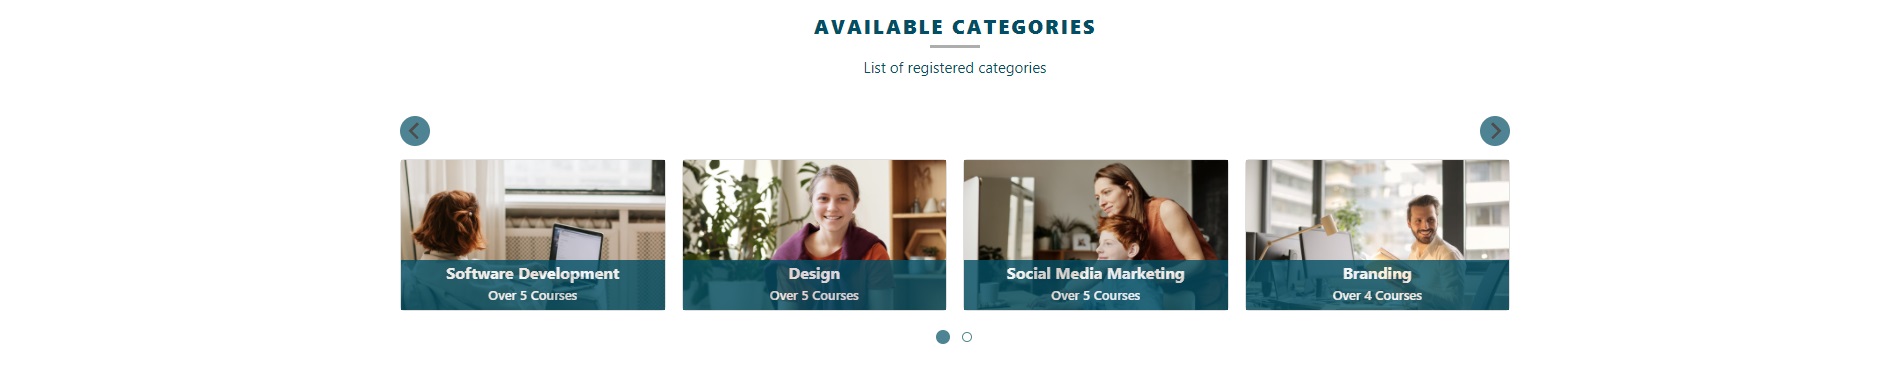Click the Design category title
This screenshot has width=1903, height=371.
tap(814, 274)
